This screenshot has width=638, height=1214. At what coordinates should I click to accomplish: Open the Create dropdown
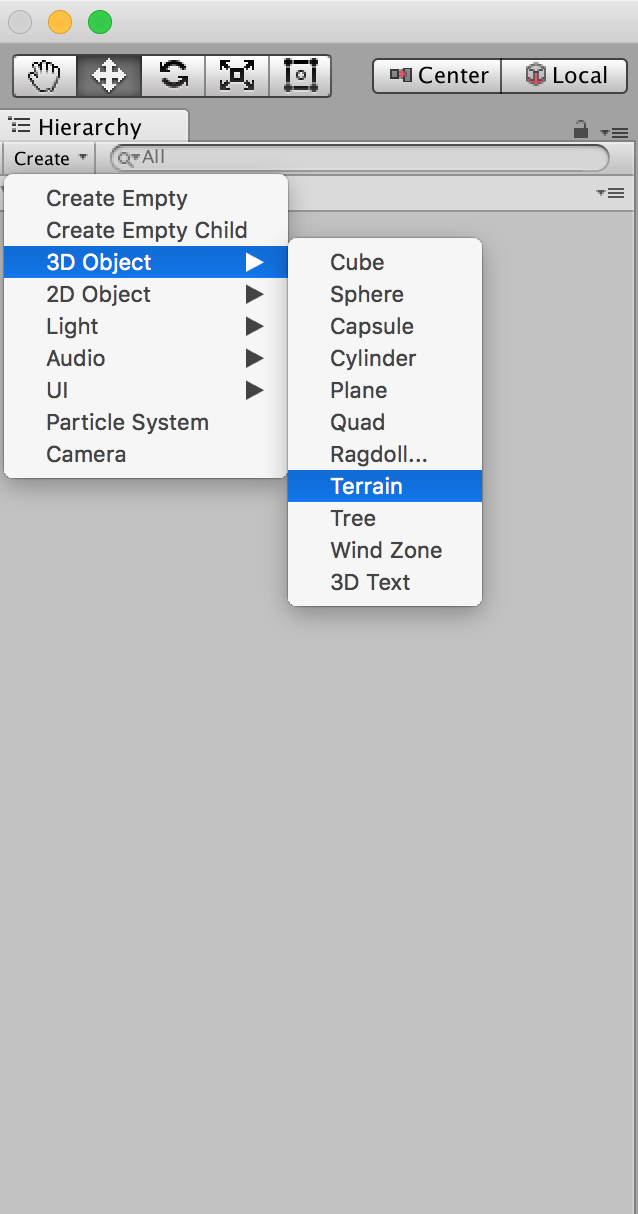50,158
